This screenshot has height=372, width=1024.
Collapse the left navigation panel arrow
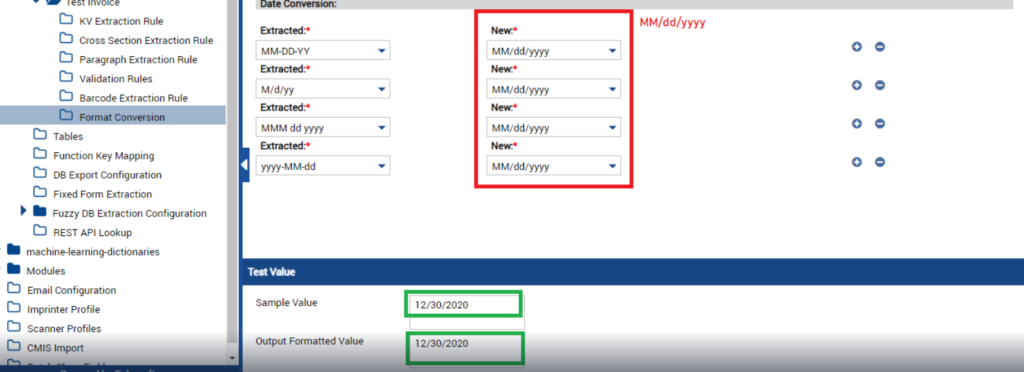[244, 165]
